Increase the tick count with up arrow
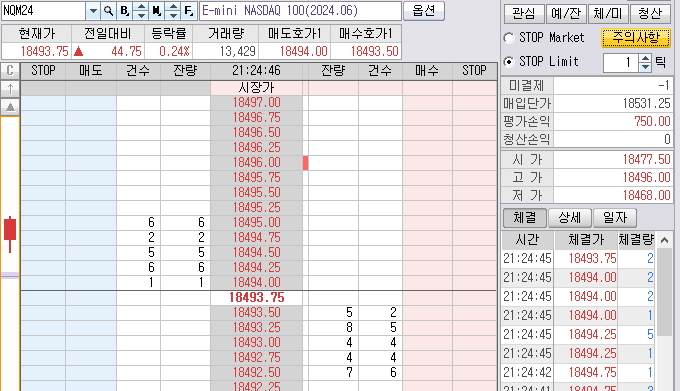This screenshot has height=391, width=680. tap(646, 59)
